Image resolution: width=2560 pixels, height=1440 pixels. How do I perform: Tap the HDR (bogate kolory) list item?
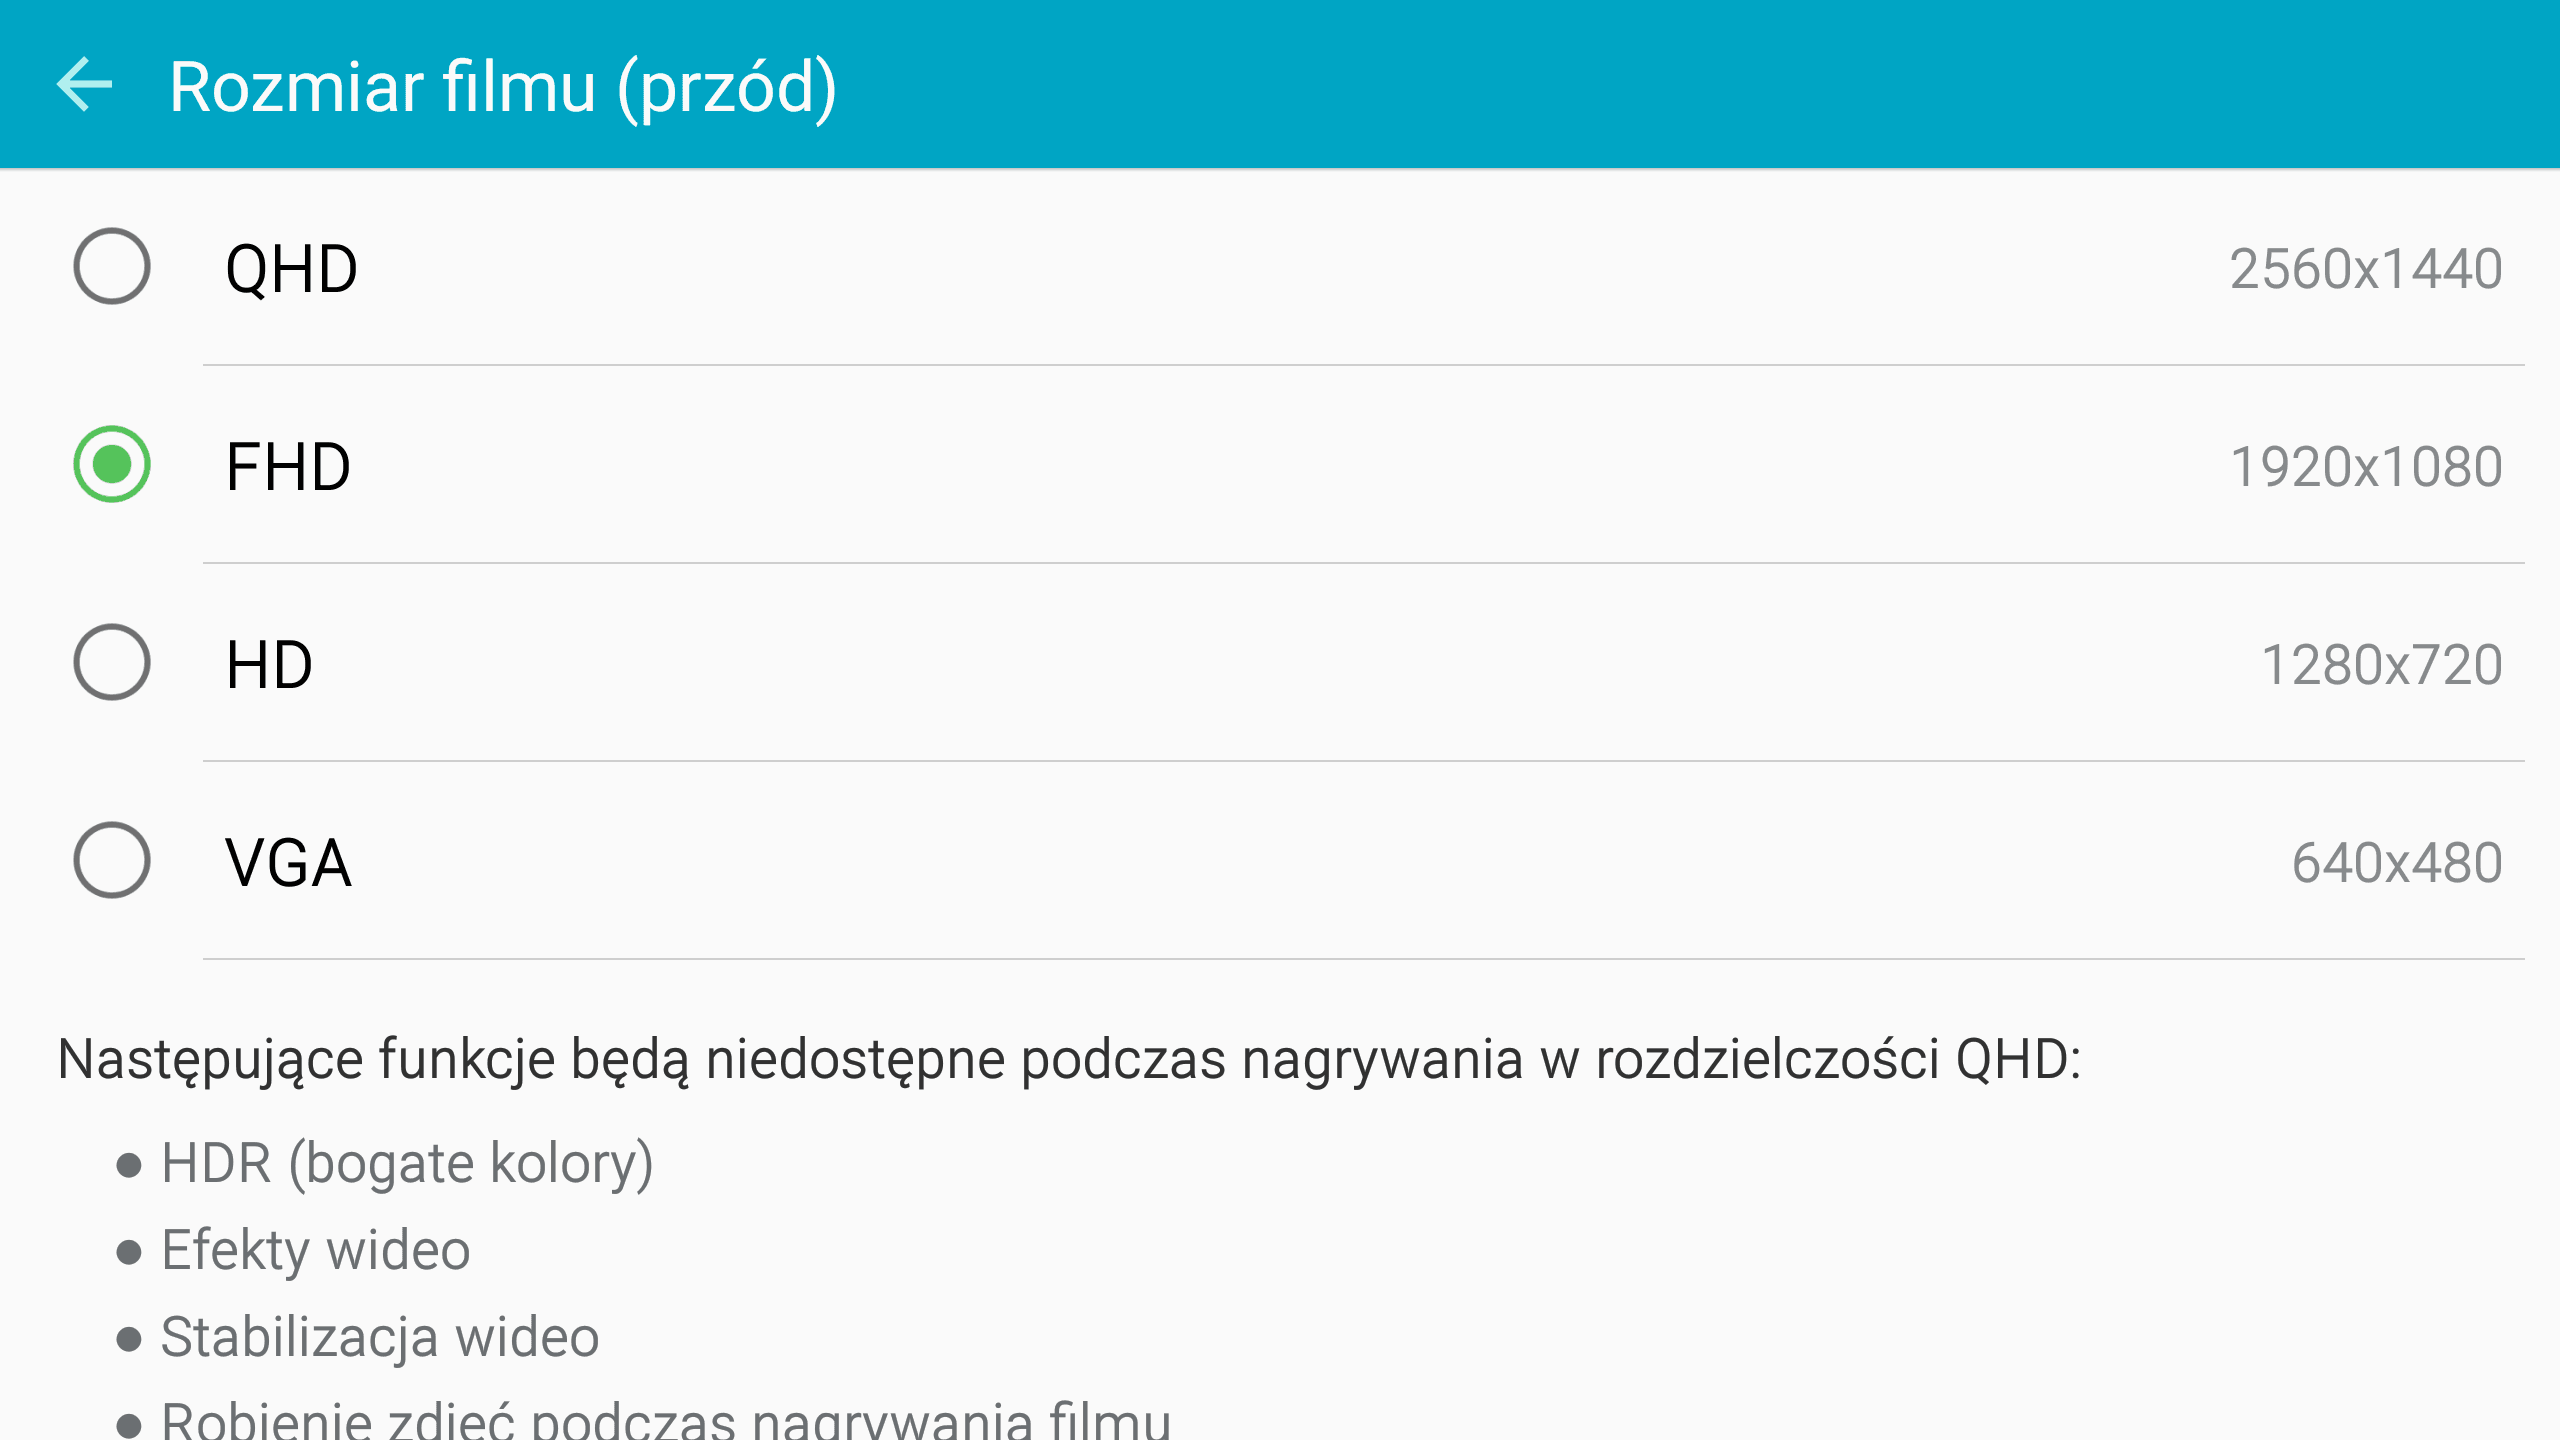coord(407,1164)
